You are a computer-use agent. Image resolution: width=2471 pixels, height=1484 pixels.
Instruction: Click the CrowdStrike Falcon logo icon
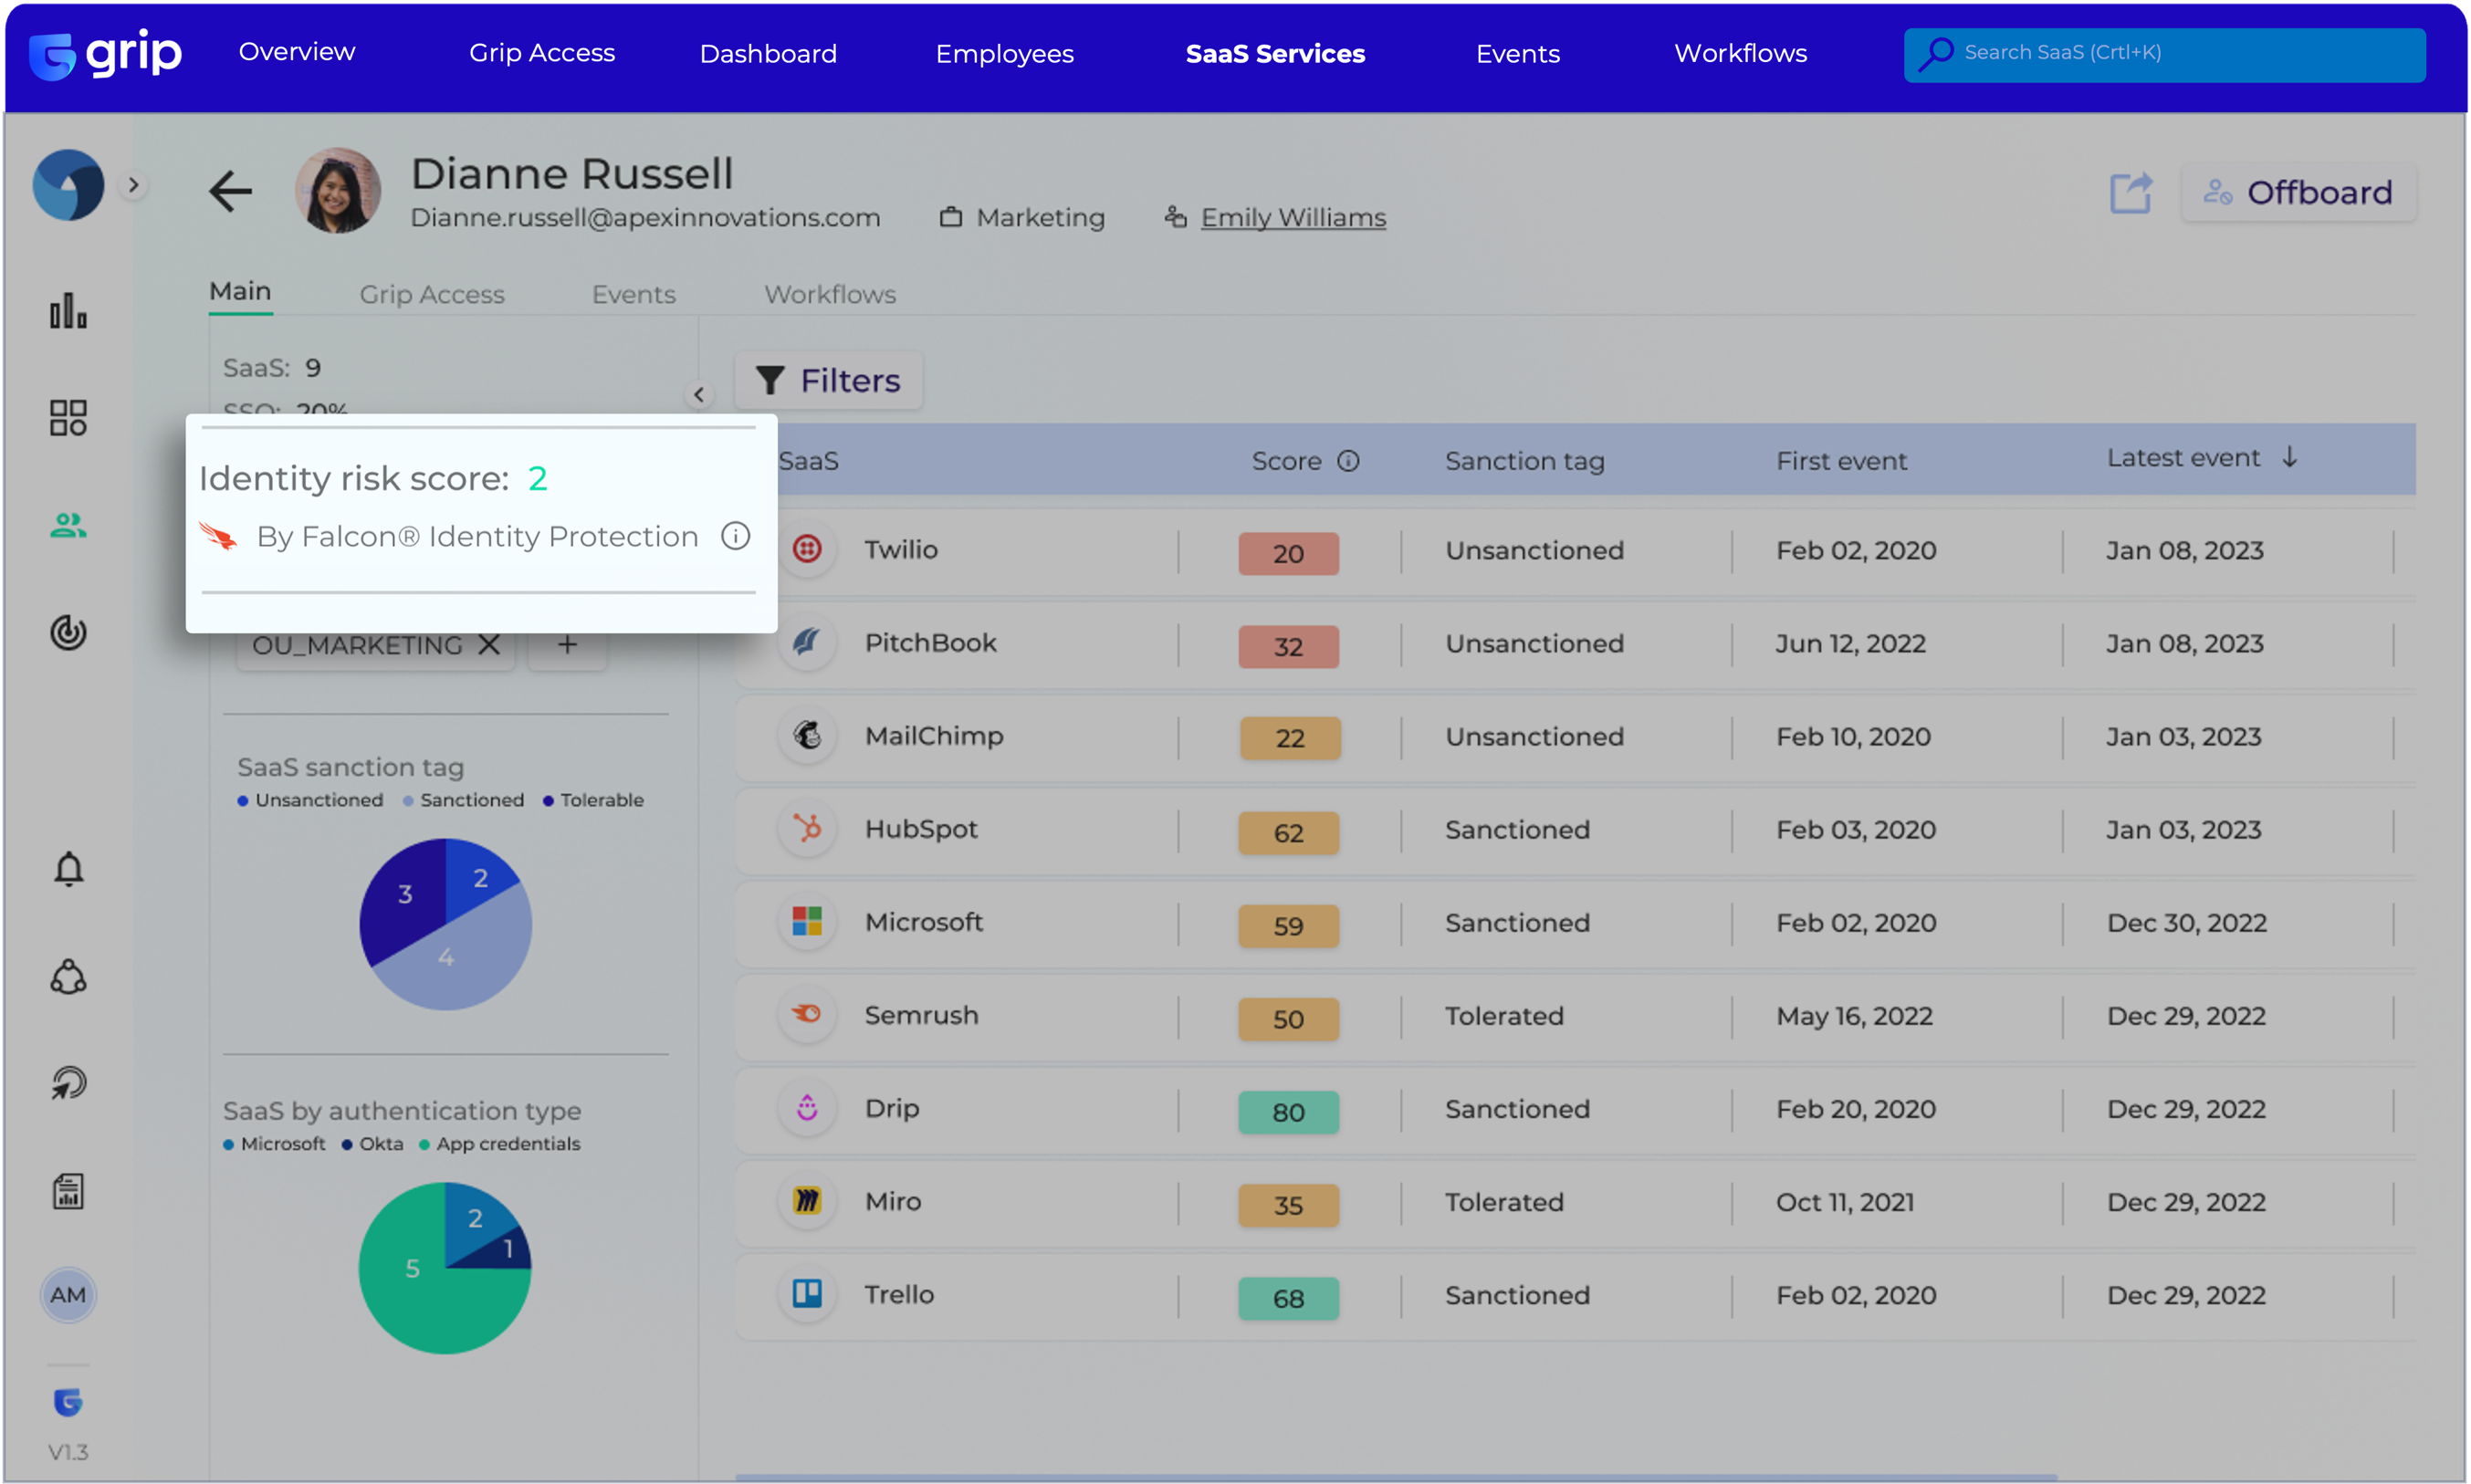coord(218,536)
